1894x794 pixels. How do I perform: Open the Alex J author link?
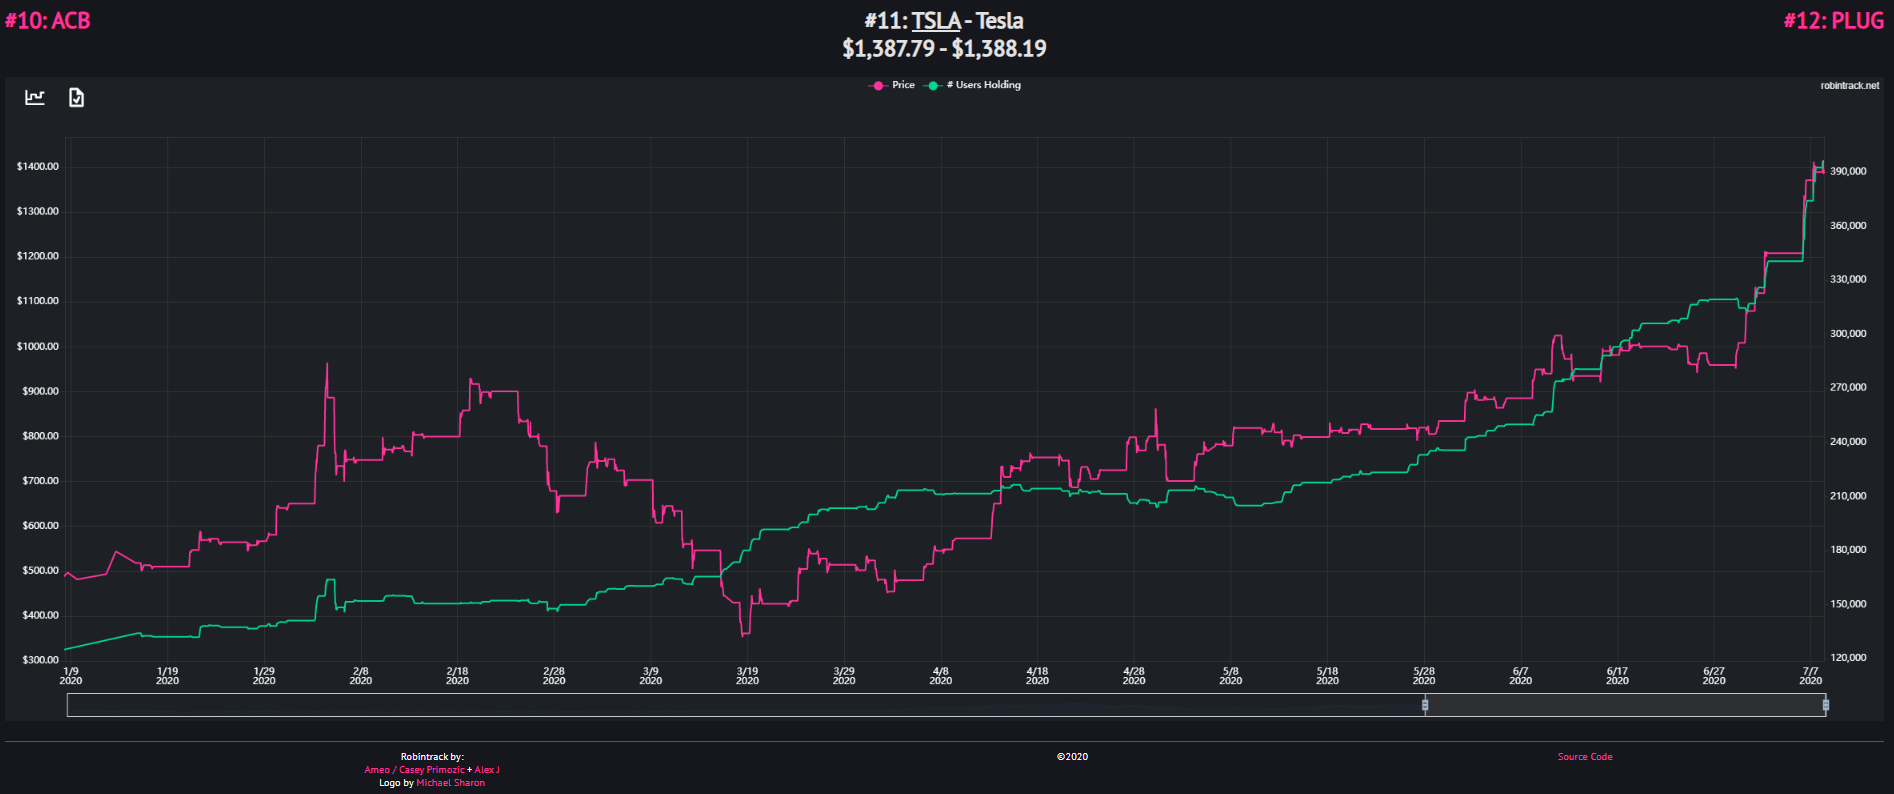click(487, 770)
